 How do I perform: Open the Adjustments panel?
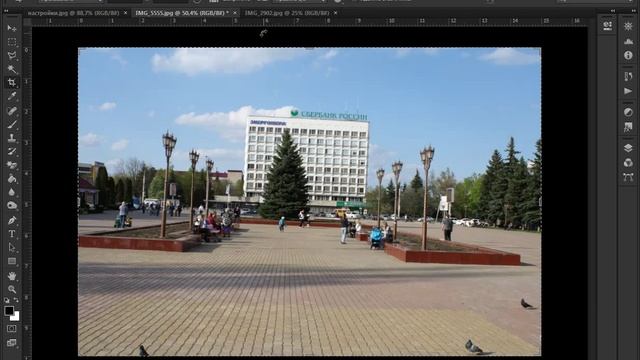(628, 112)
